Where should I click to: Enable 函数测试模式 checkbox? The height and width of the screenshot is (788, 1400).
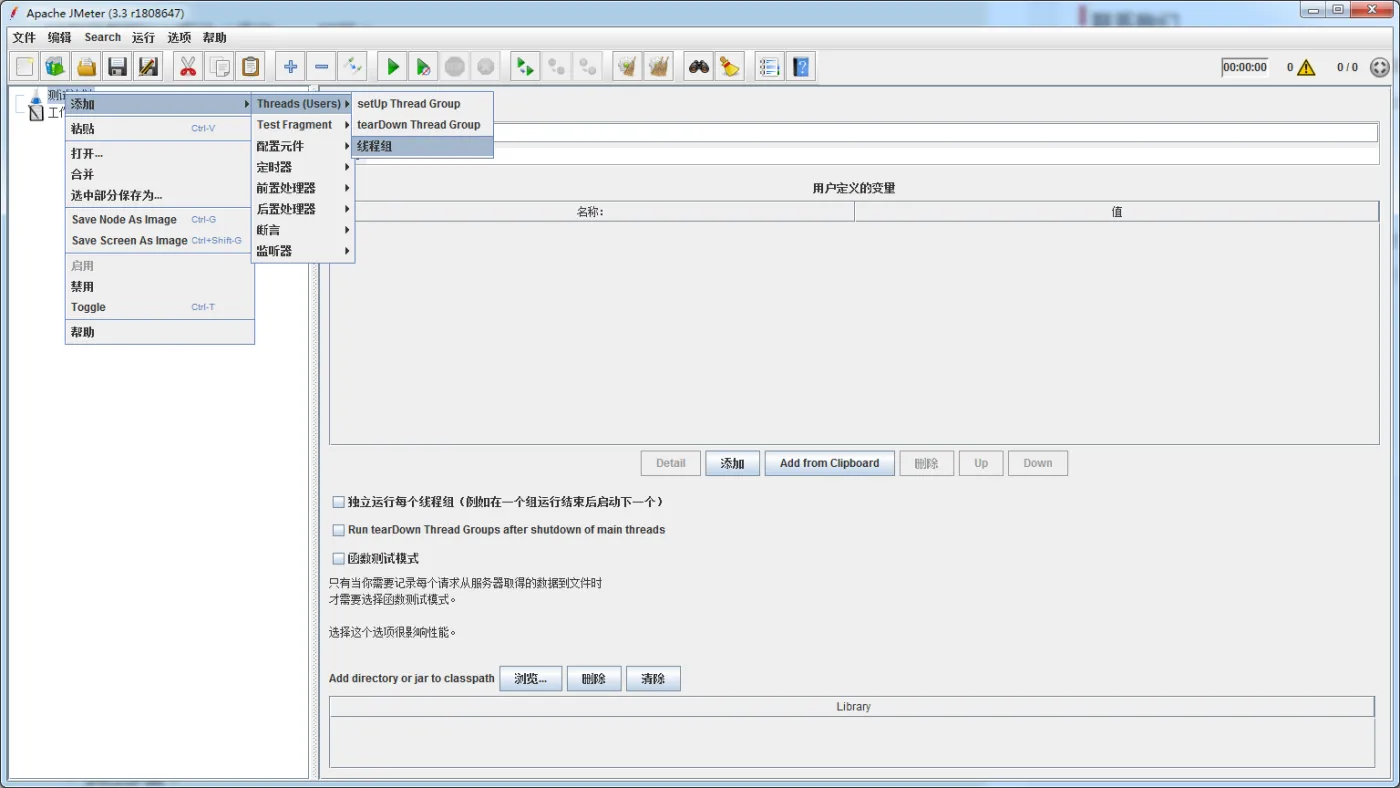(339, 558)
